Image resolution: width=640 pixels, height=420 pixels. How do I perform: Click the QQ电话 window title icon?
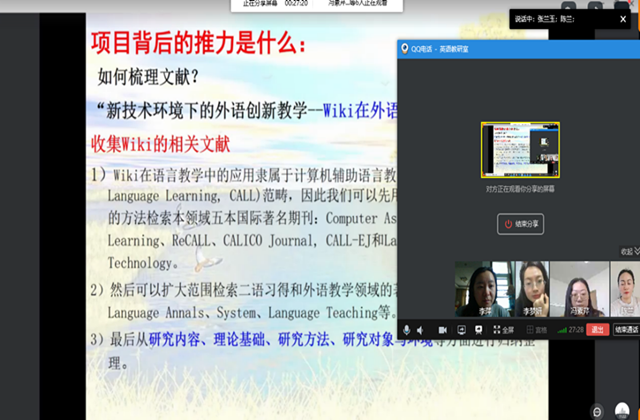click(x=404, y=48)
